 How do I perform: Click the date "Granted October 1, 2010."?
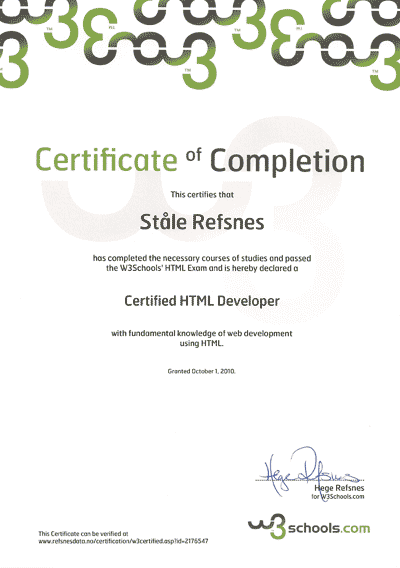[201, 371]
